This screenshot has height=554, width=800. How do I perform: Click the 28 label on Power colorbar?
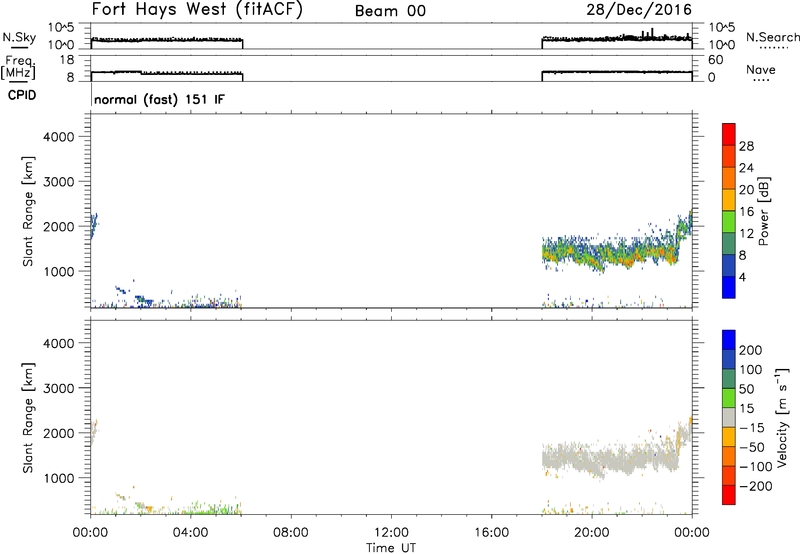pos(746,146)
